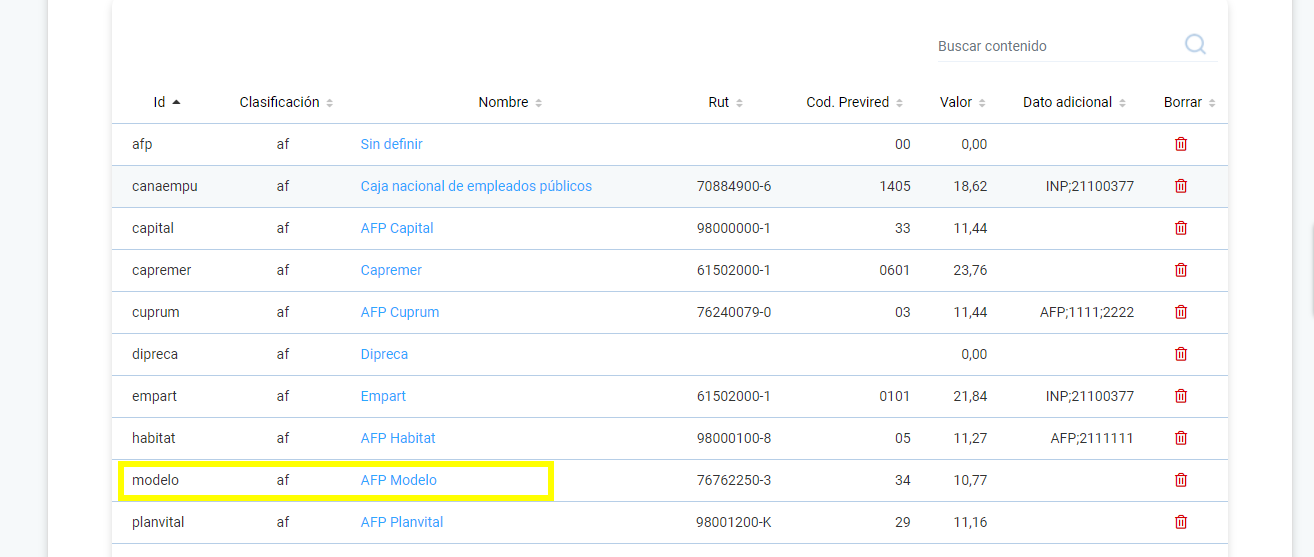Sort table by Cod. Previred column
The width and height of the screenshot is (1314, 557).
pos(854,102)
